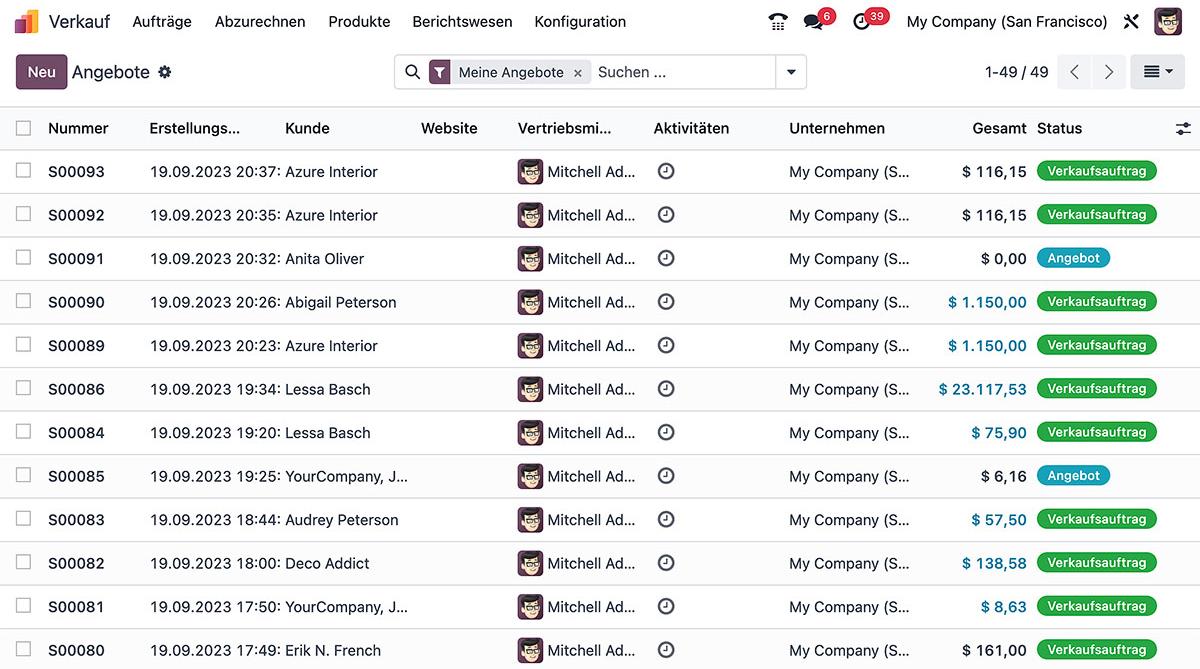
Task: Open optional column settings icon
Action: click(x=1183, y=128)
